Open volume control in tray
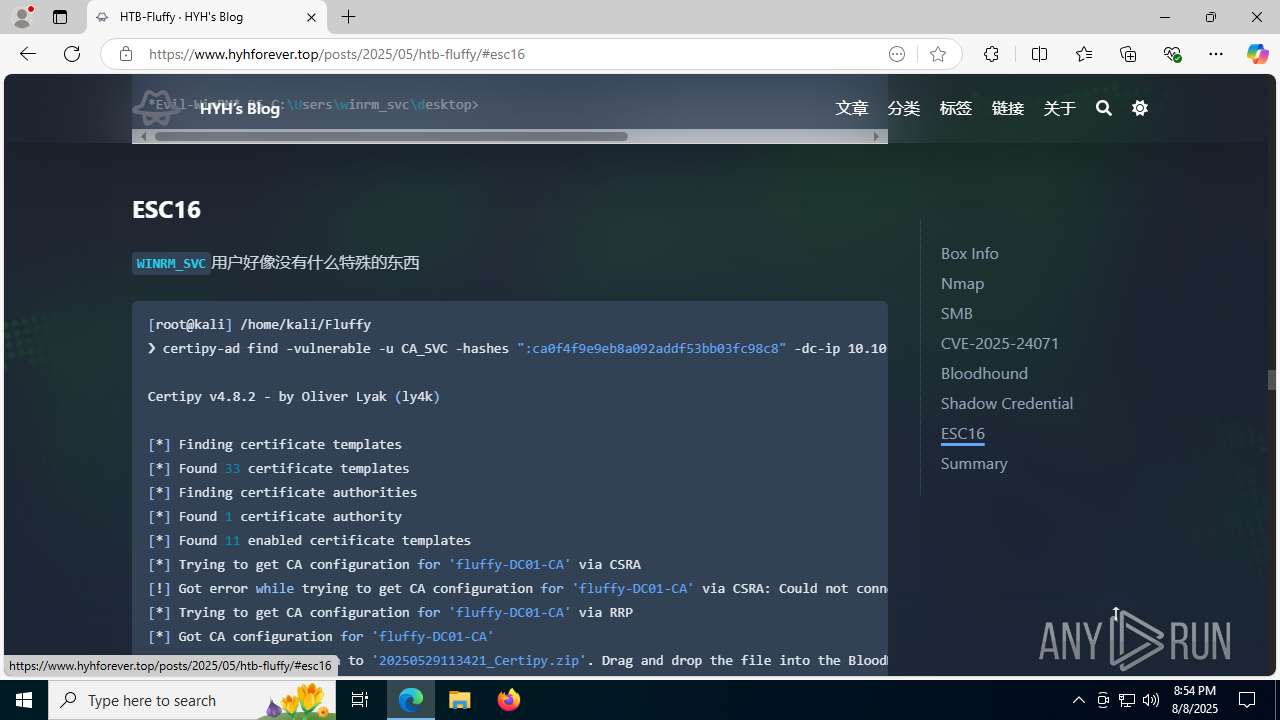This screenshot has height=720, width=1280. [x=1150, y=700]
